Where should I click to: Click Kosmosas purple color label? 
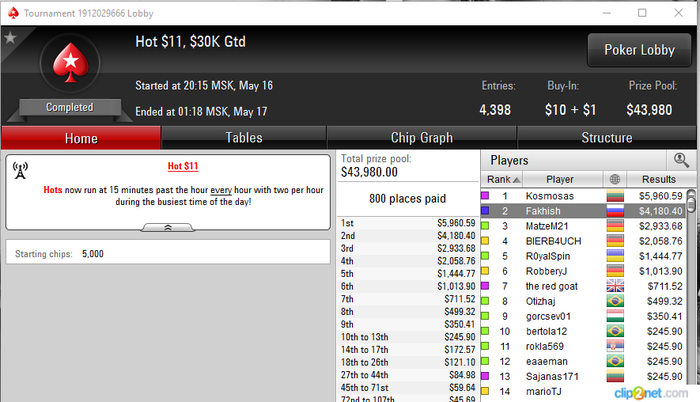[x=485, y=196]
